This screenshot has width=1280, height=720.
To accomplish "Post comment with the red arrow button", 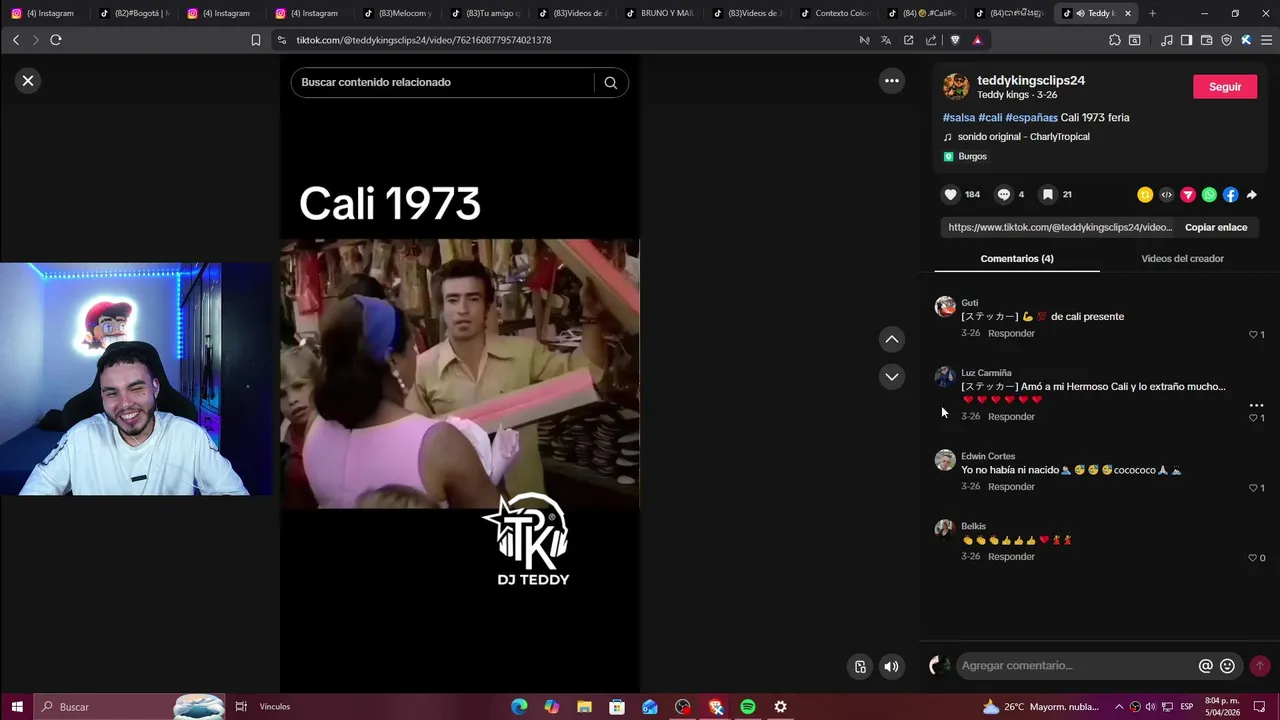I will point(1260,666).
